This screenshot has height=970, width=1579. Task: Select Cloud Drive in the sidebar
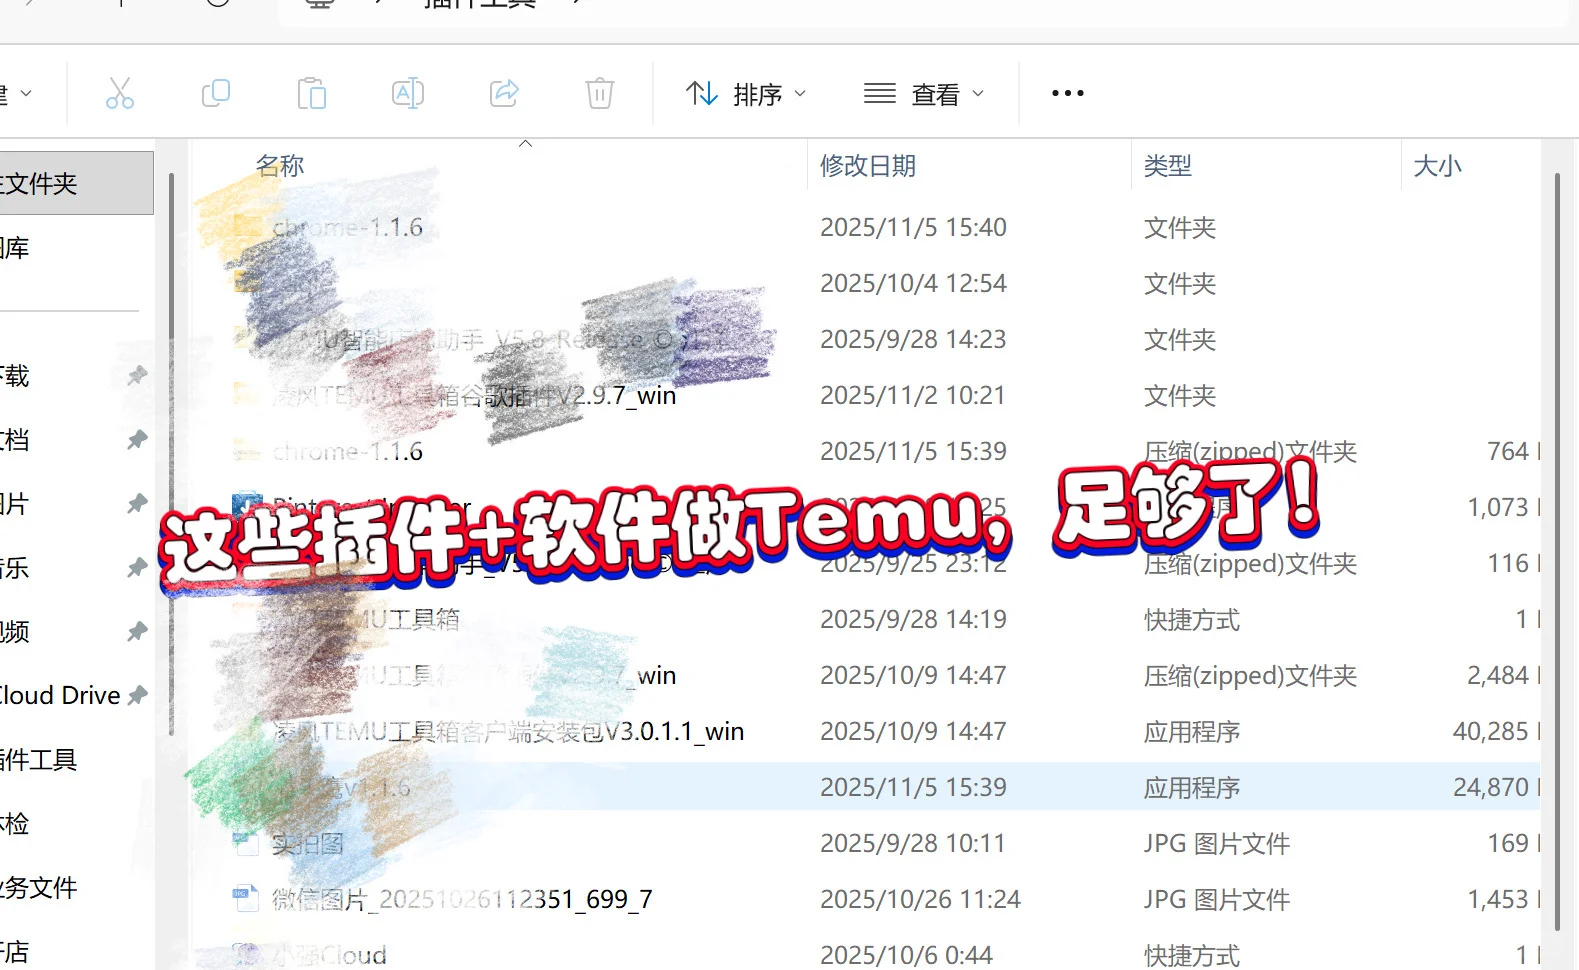click(60, 695)
